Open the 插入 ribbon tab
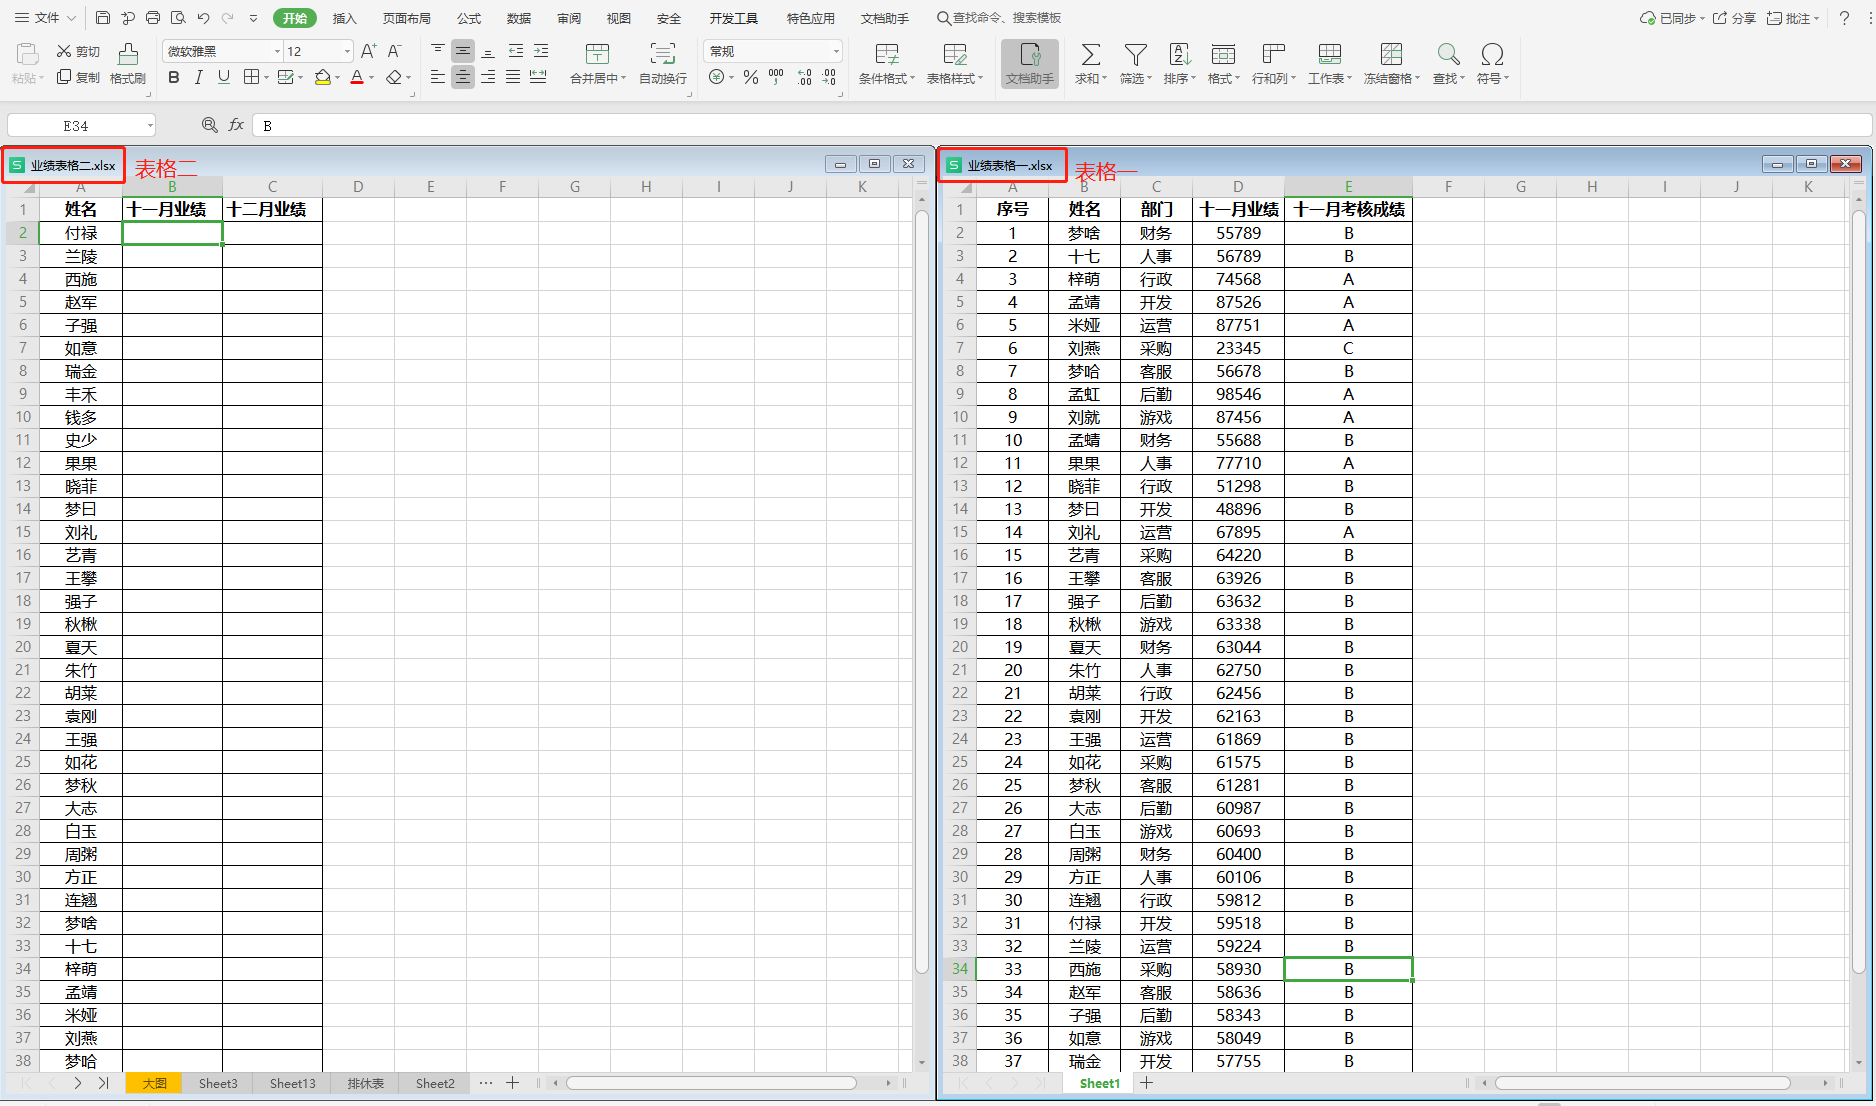Screen dimensions: 1876x1106 [344, 18]
